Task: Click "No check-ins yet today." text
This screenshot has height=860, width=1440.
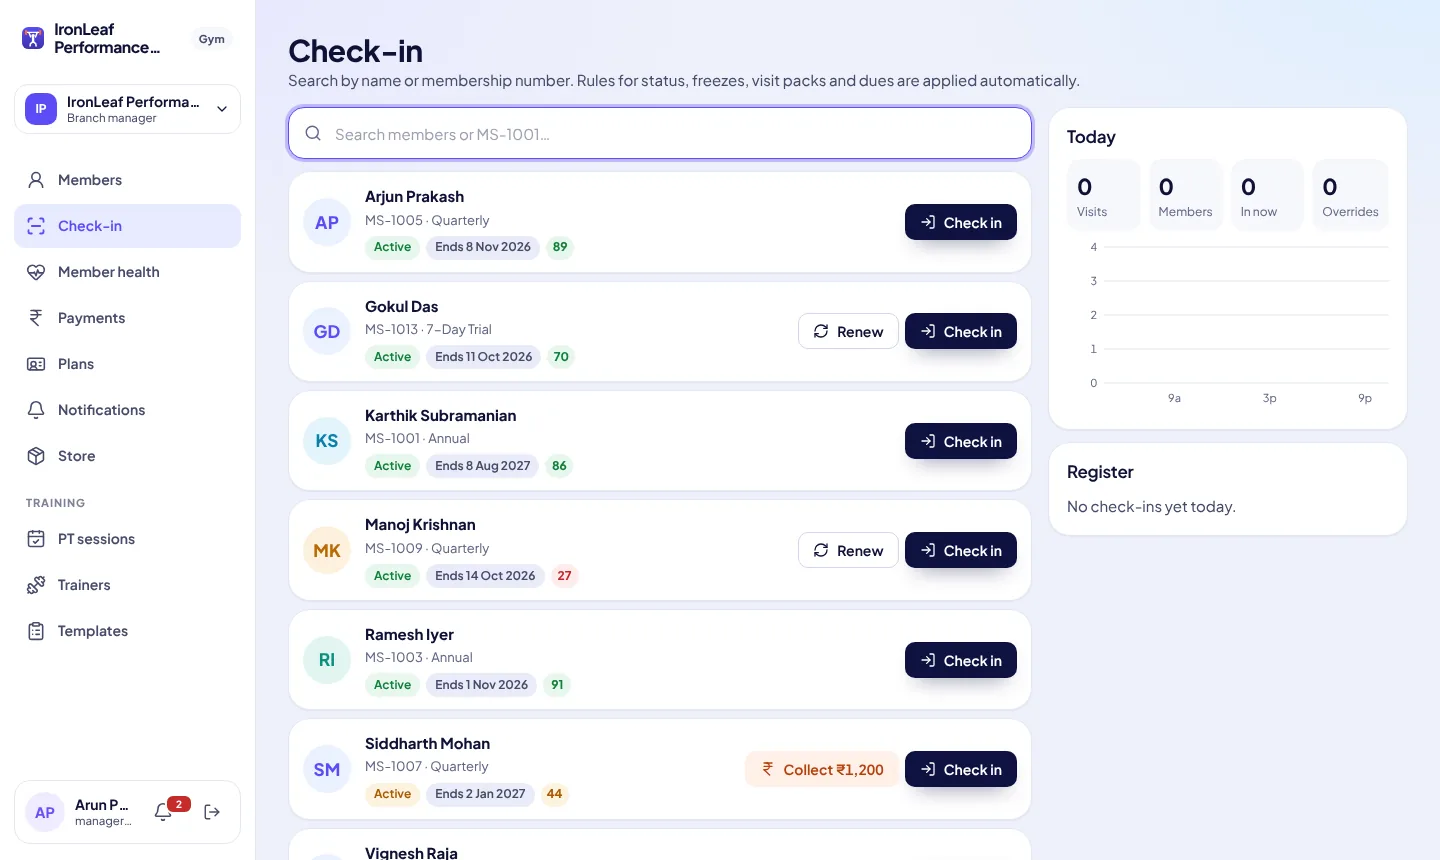Action: (x=1151, y=507)
